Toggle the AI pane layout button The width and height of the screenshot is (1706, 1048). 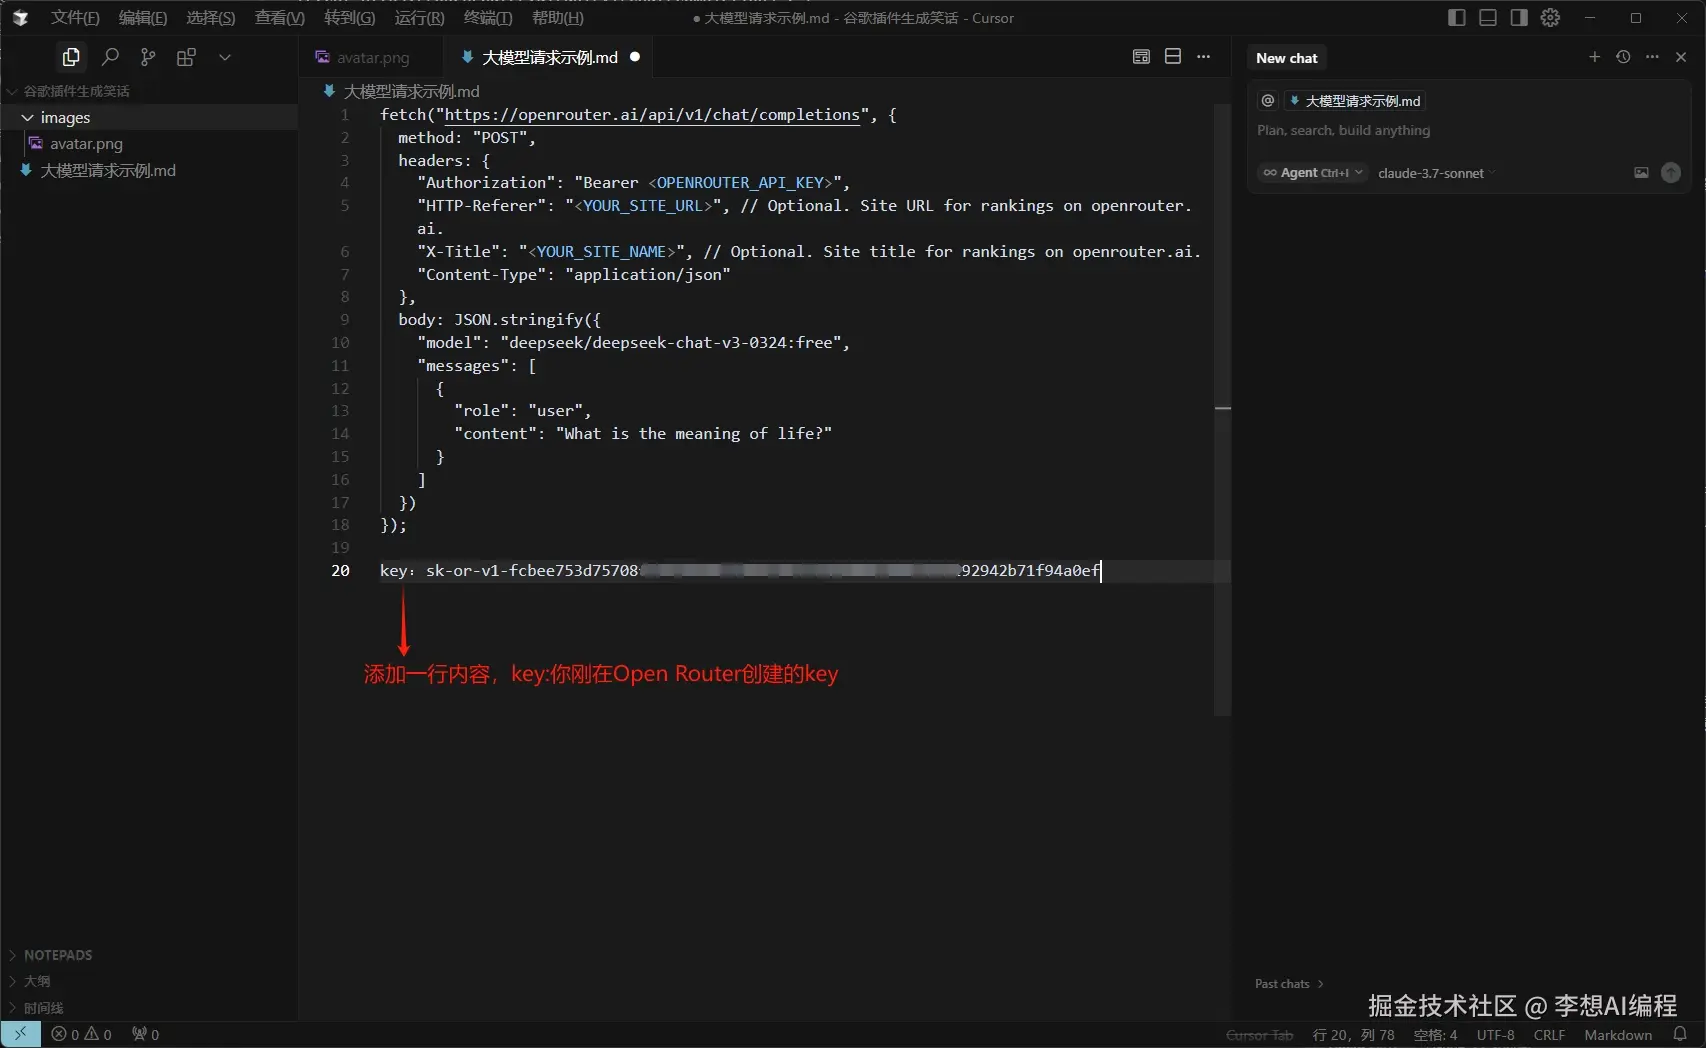(x=1519, y=18)
